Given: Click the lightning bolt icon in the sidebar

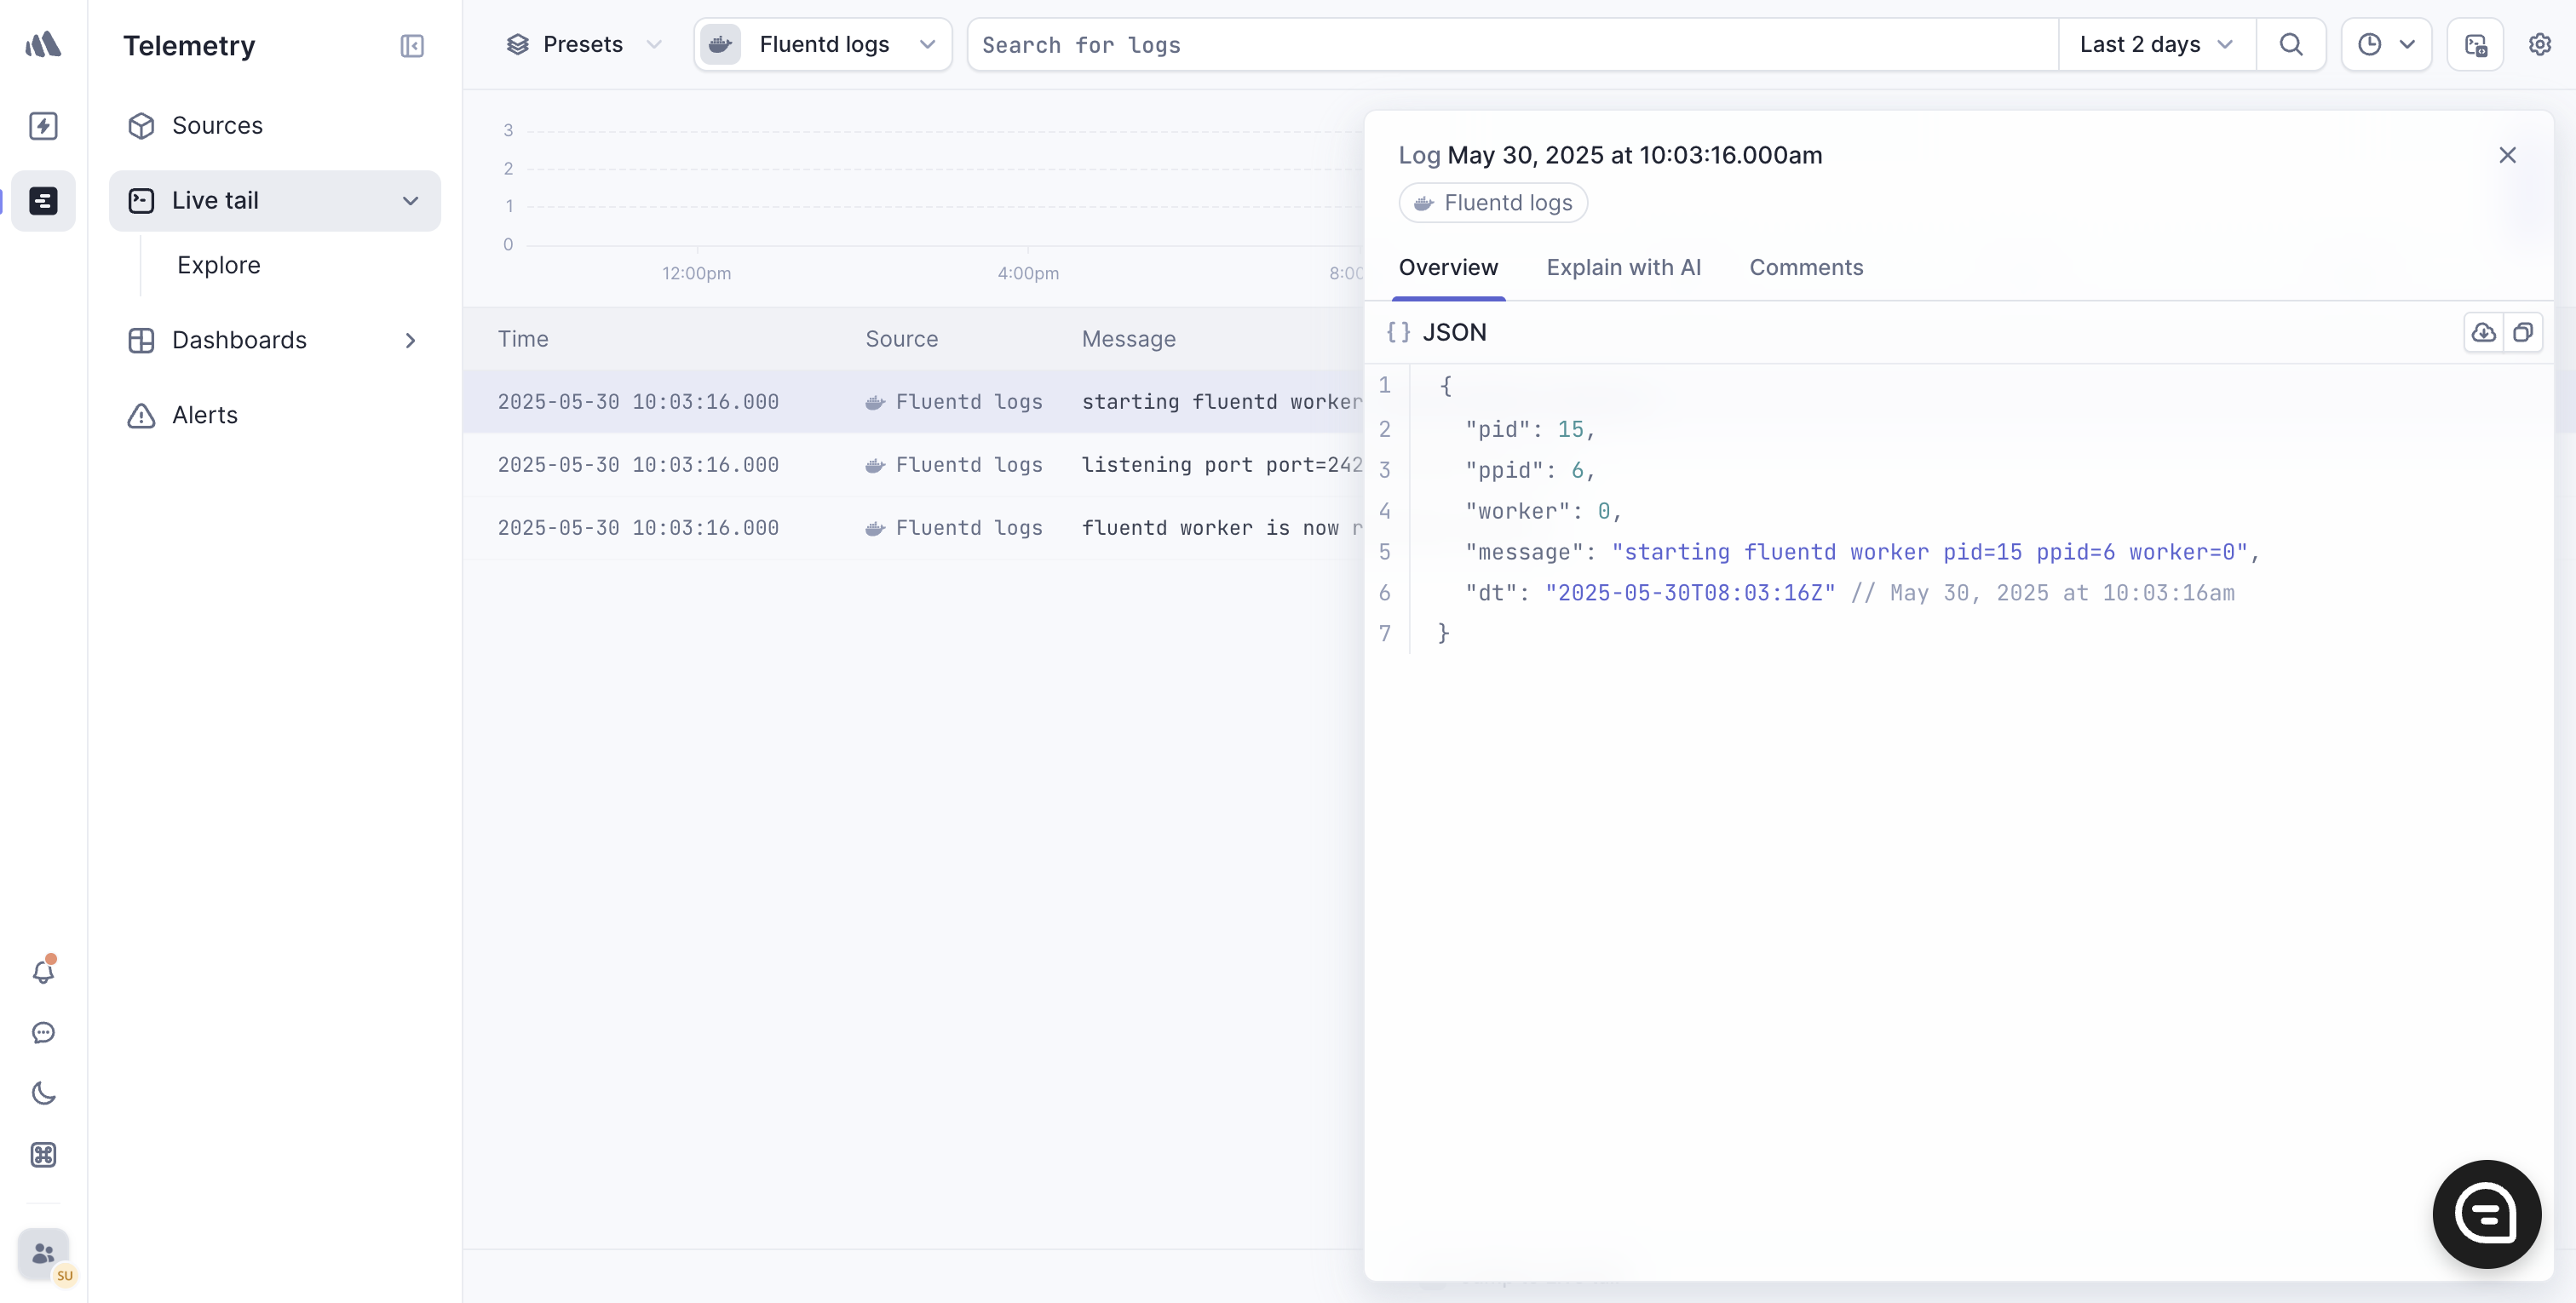Looking at the screenshot, I should (43, 125).
